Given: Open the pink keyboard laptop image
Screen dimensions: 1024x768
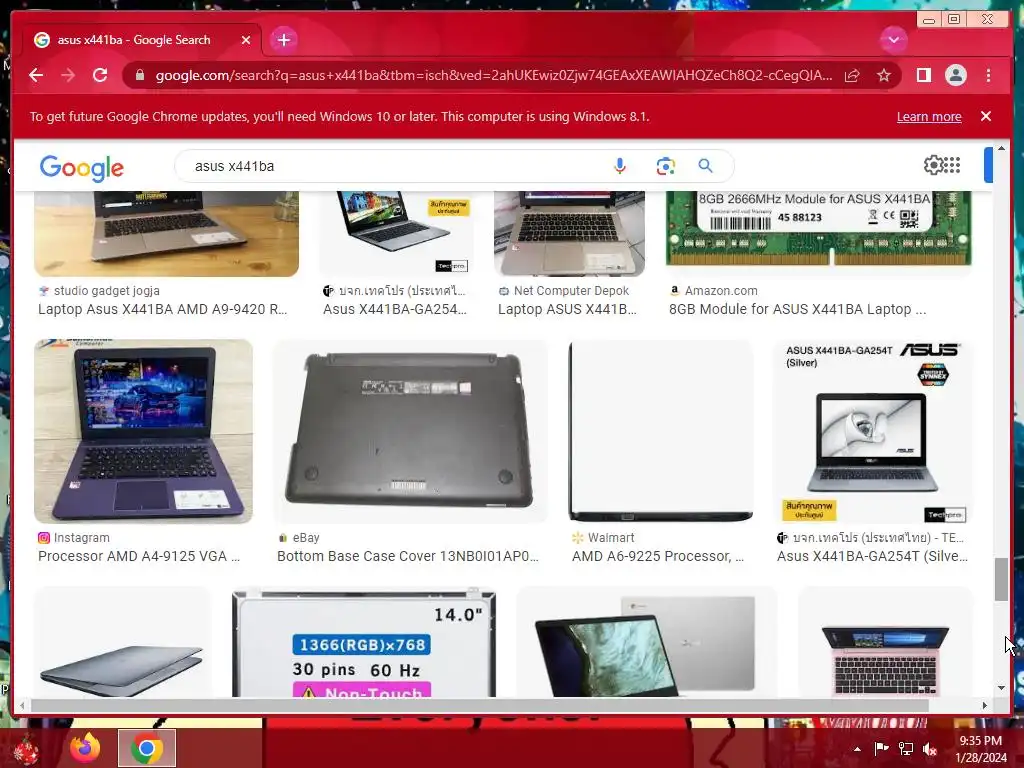Looking at the screenshot, I should [885, 643].
